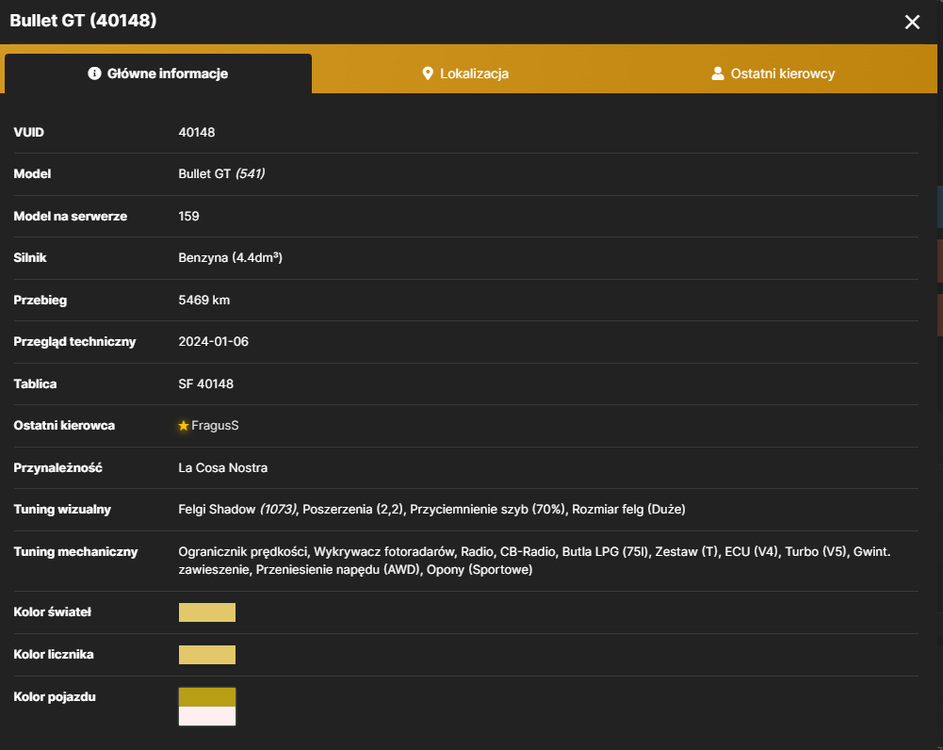Click the Tuning wizualny label
This screenshot has height=750, width=943.
pos(62,509)
